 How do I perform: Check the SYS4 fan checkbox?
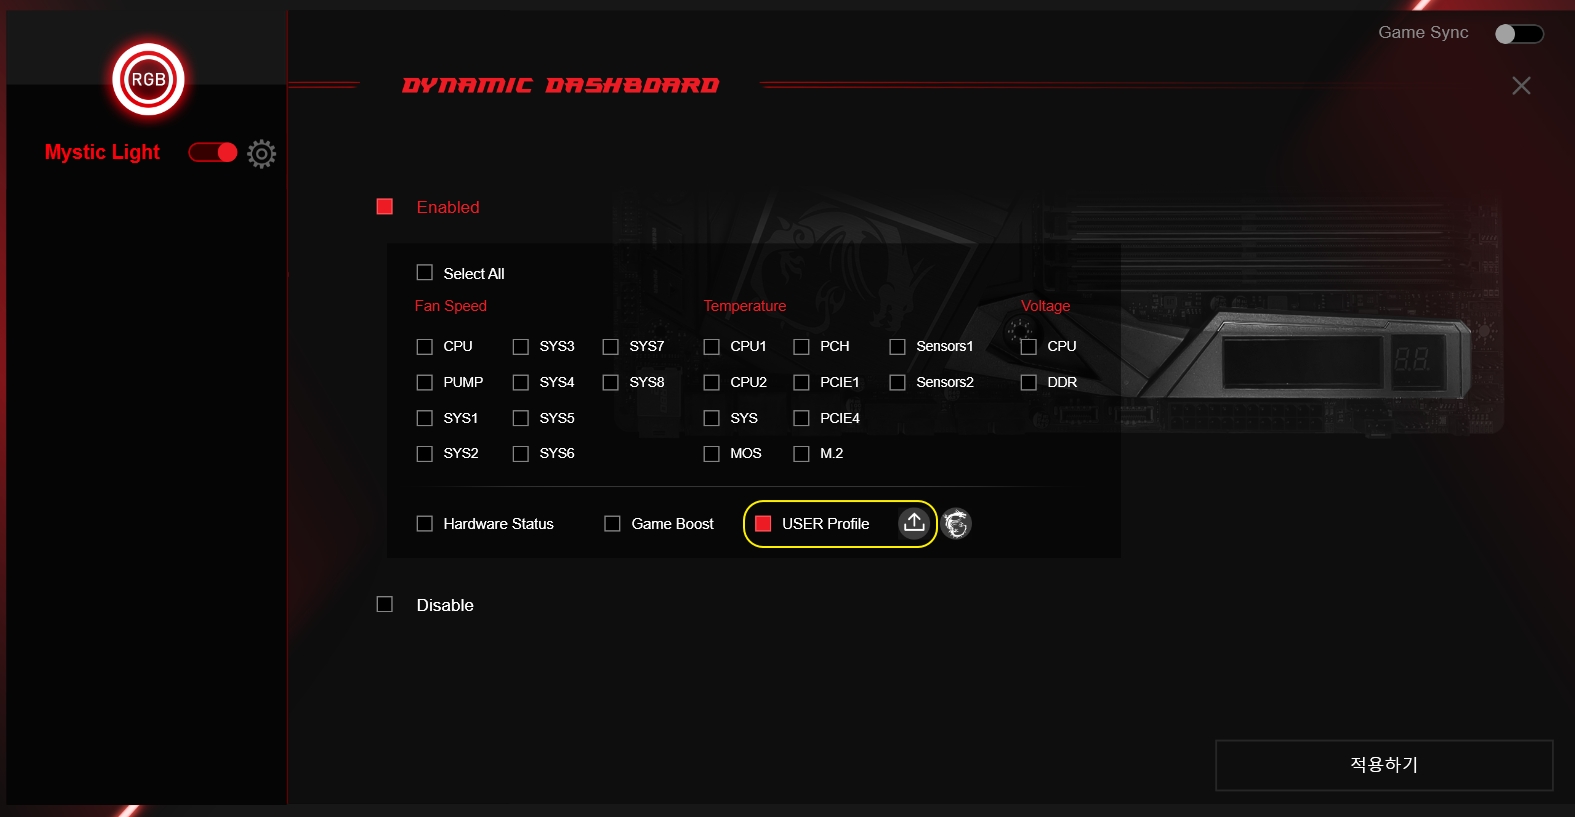click(521, 382)
